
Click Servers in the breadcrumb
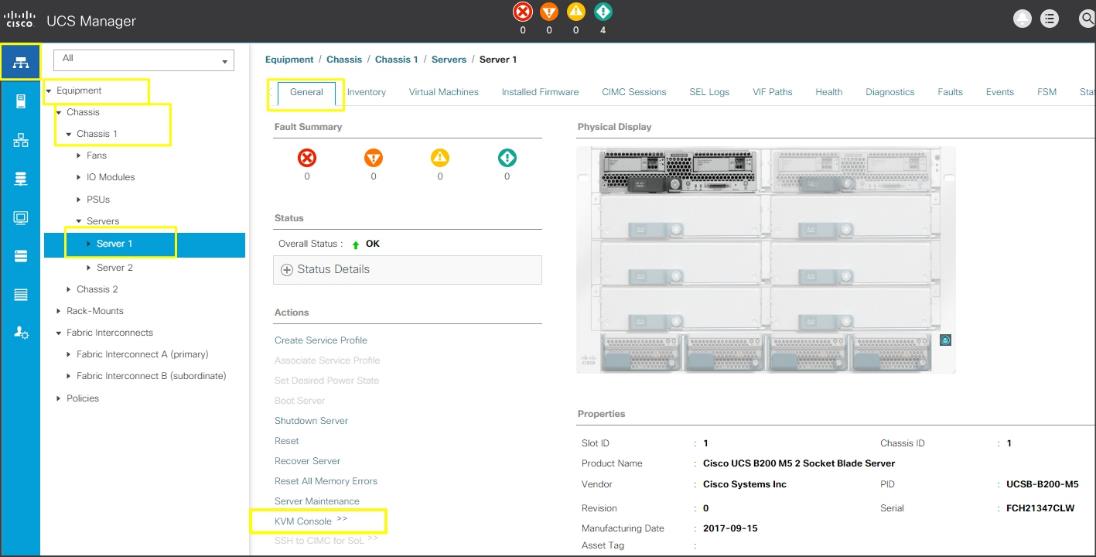pyautogui.click(x=449, y=59)
